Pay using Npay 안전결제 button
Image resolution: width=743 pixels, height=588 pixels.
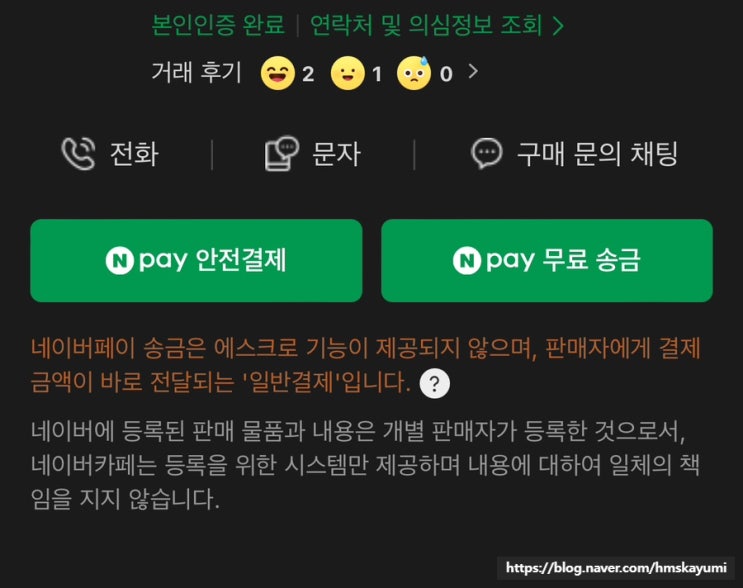pyautogui.click(x=196, y=260)
